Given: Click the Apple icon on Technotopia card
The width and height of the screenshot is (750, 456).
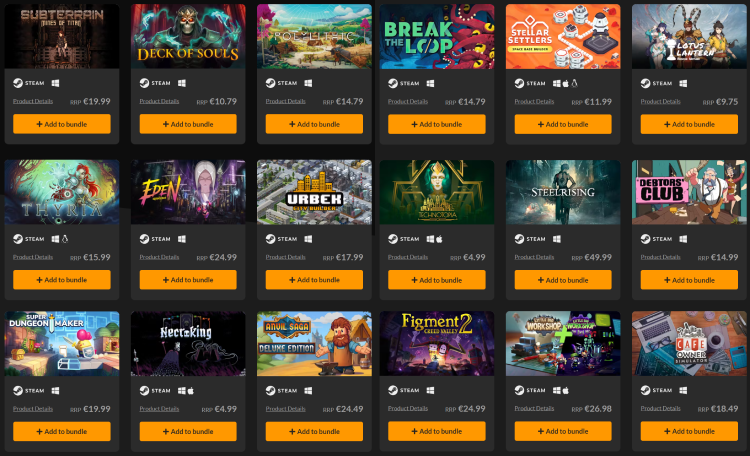Looking at the screenshot, I should point(439,239).
